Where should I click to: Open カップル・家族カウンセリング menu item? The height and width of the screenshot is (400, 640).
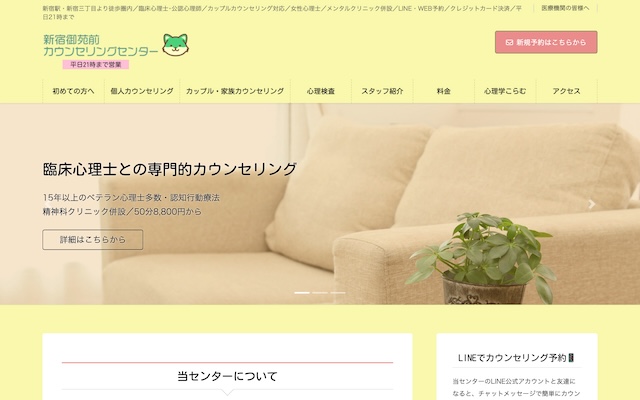[x=235, y=91]
